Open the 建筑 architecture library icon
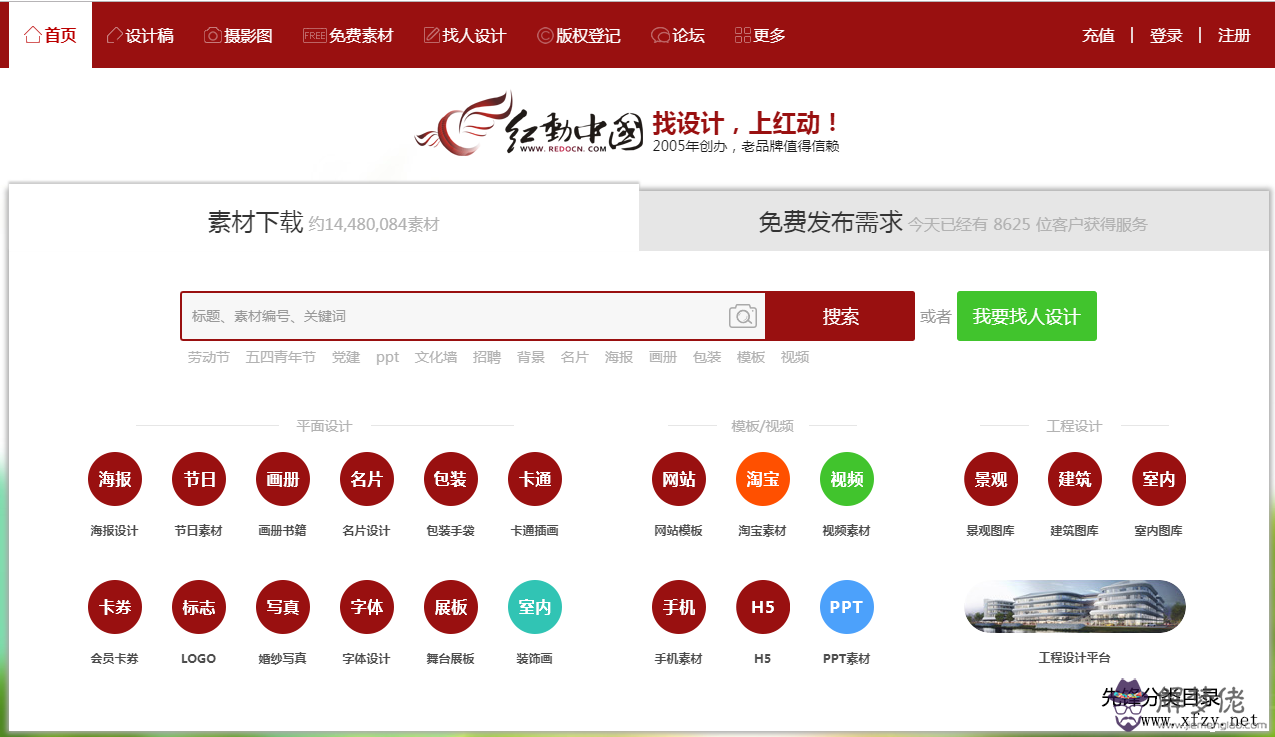This screenshot has height=737, width=1275. (1075, 480)
